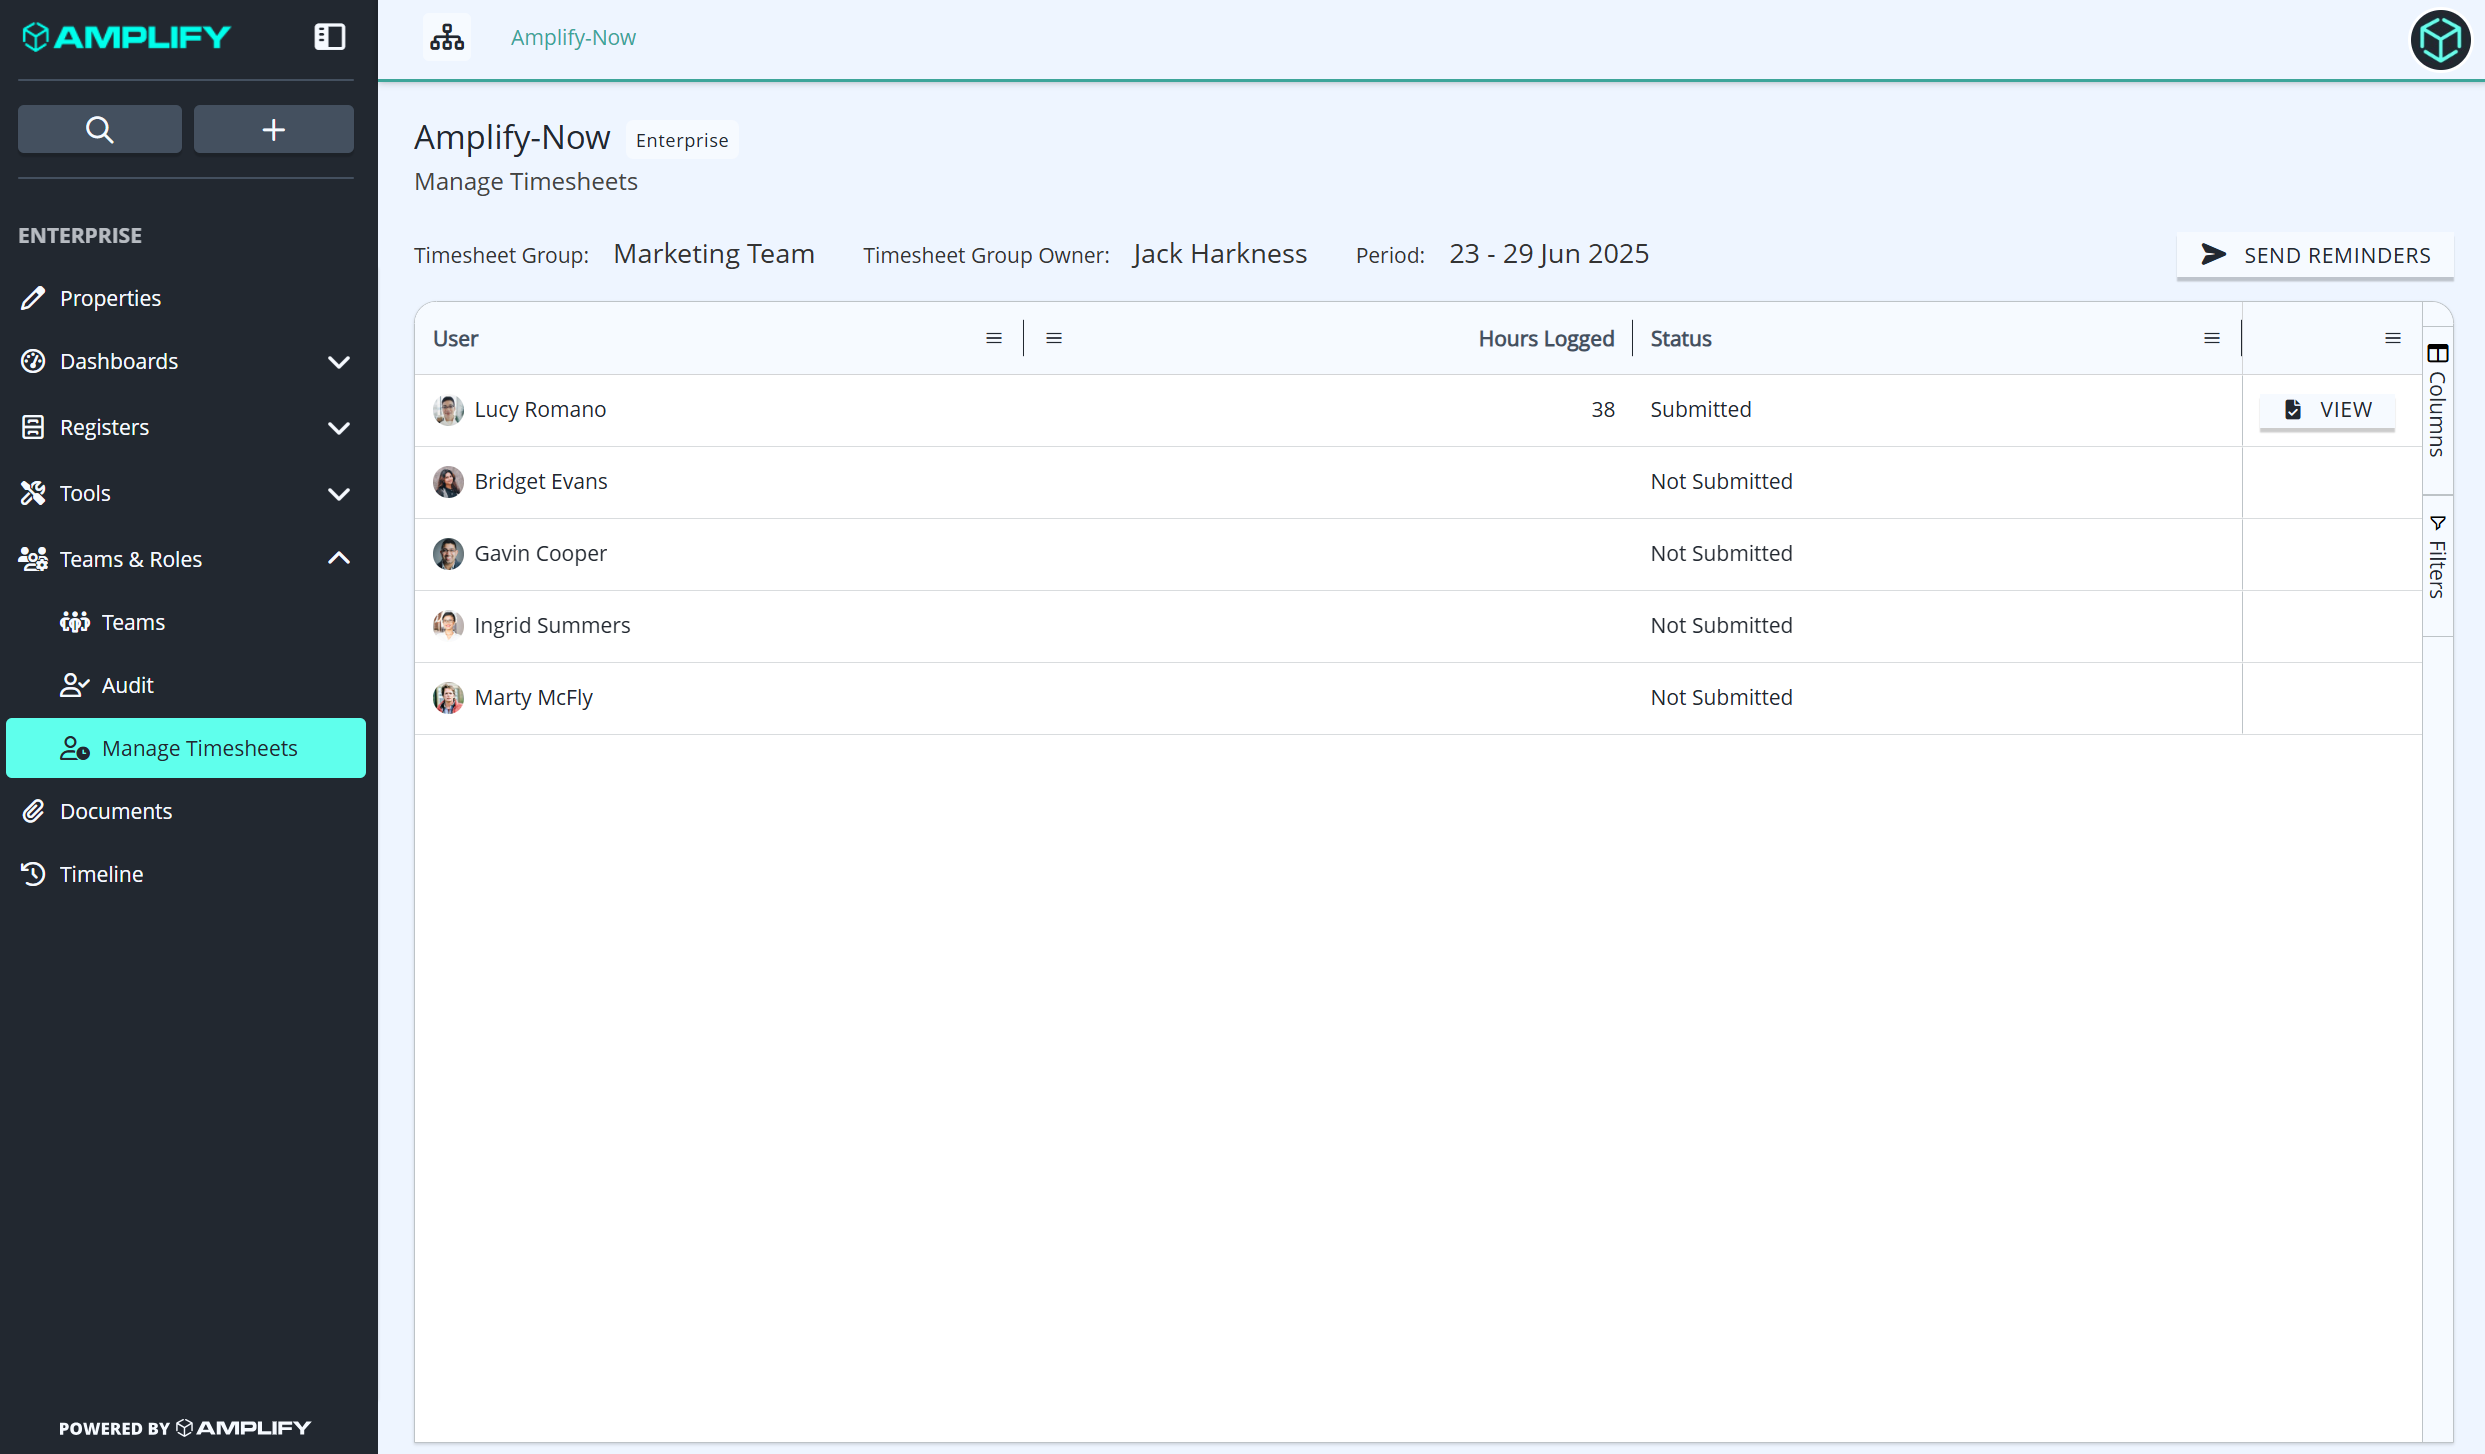Click the Teams & Roles people icon
Screen dimensions: 2485x1454
(x=33, y=559)
